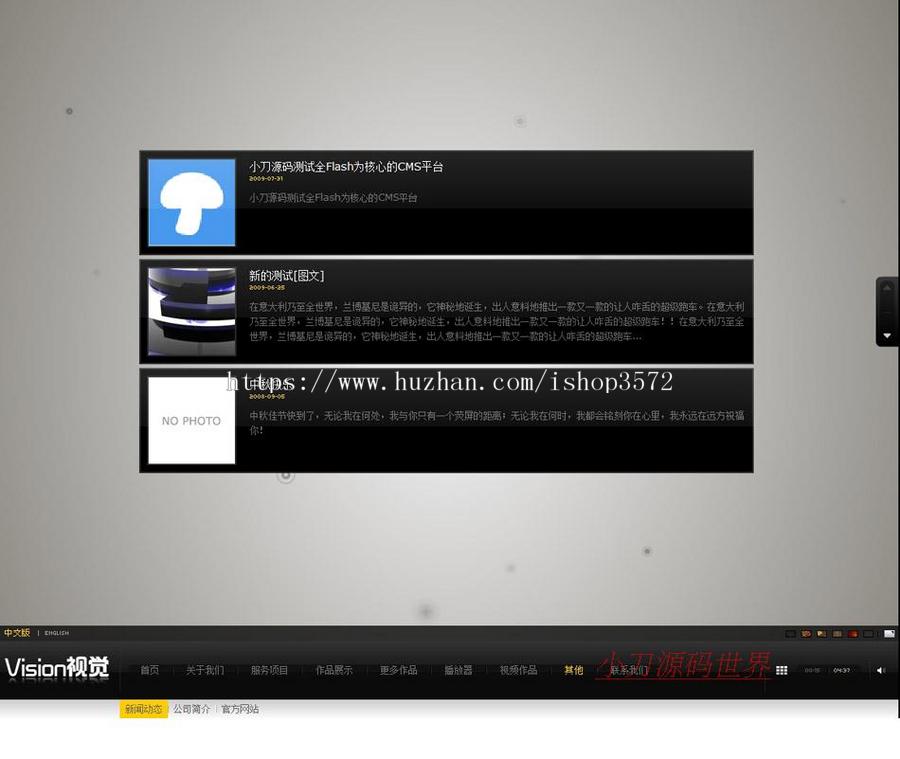Click the 2009-07-31 date text
This screenshot has height=759, width=900.
click(266, 179)
